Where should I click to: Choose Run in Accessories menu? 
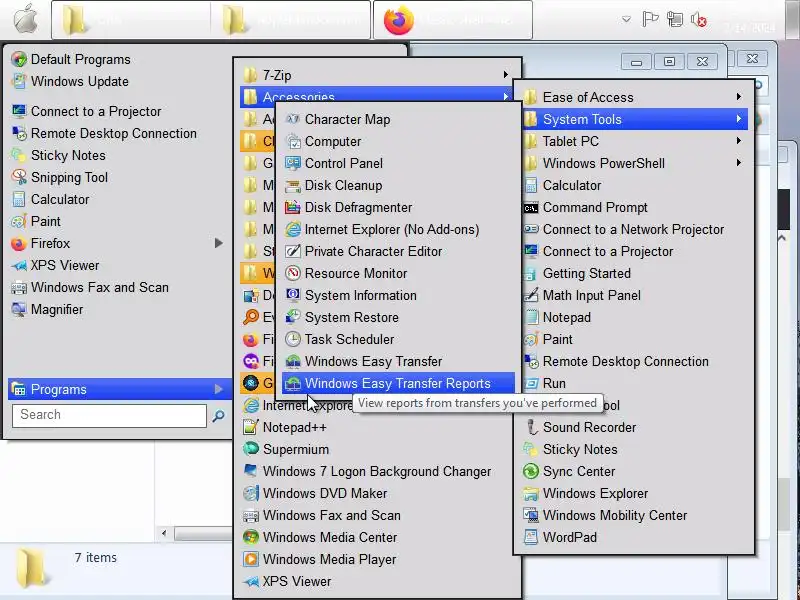point(634,383)
